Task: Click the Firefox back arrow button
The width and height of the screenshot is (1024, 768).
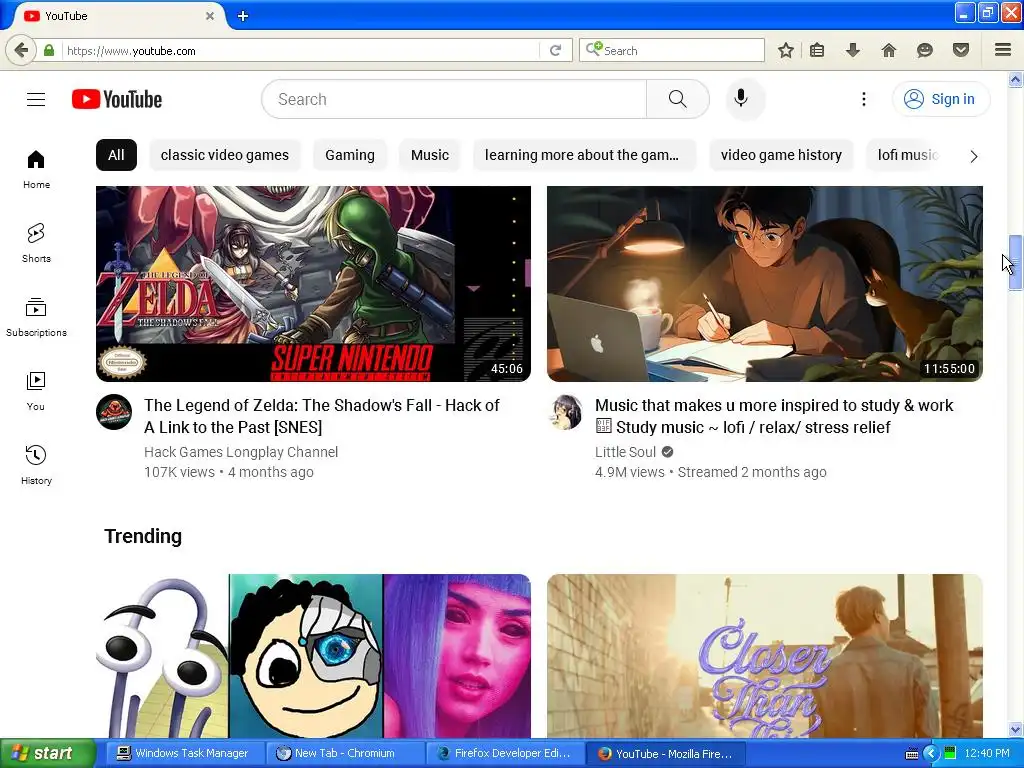Action: click(21, 50)
